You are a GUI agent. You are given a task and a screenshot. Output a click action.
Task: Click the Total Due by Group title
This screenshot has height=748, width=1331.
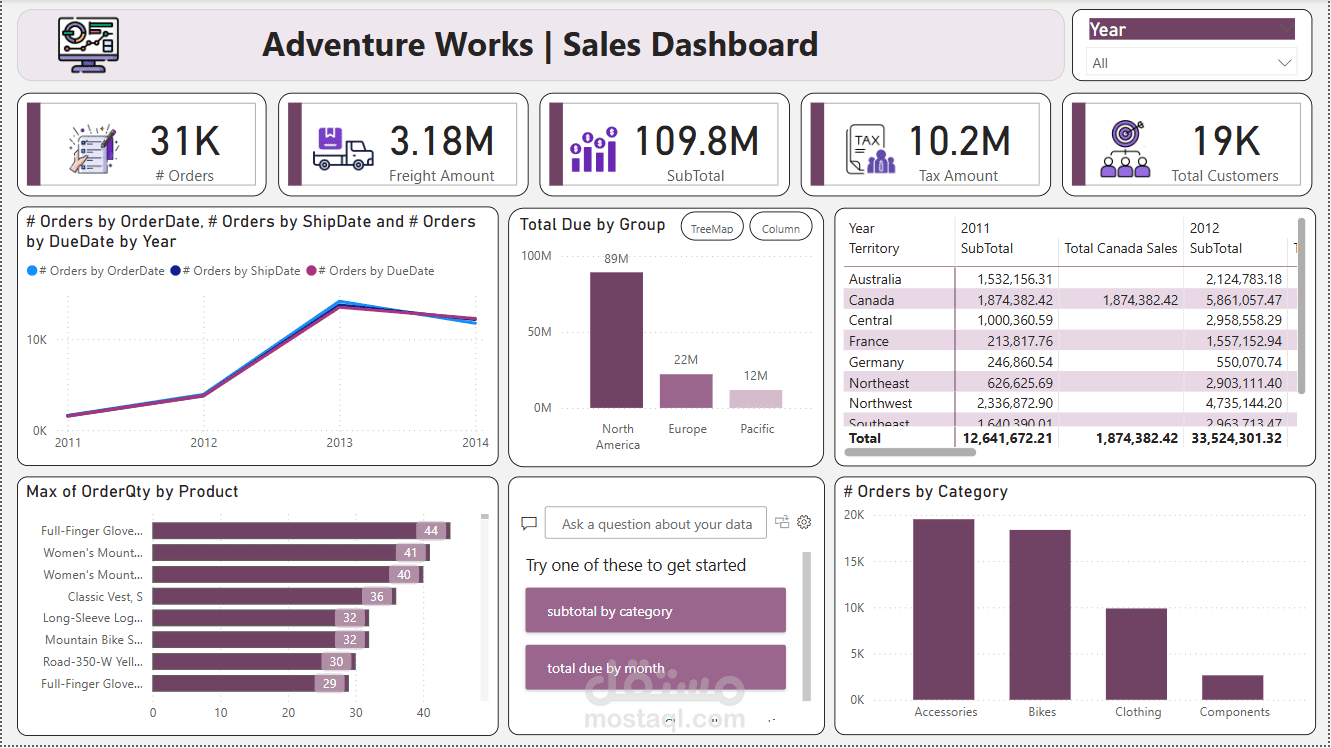coord(592,225)
